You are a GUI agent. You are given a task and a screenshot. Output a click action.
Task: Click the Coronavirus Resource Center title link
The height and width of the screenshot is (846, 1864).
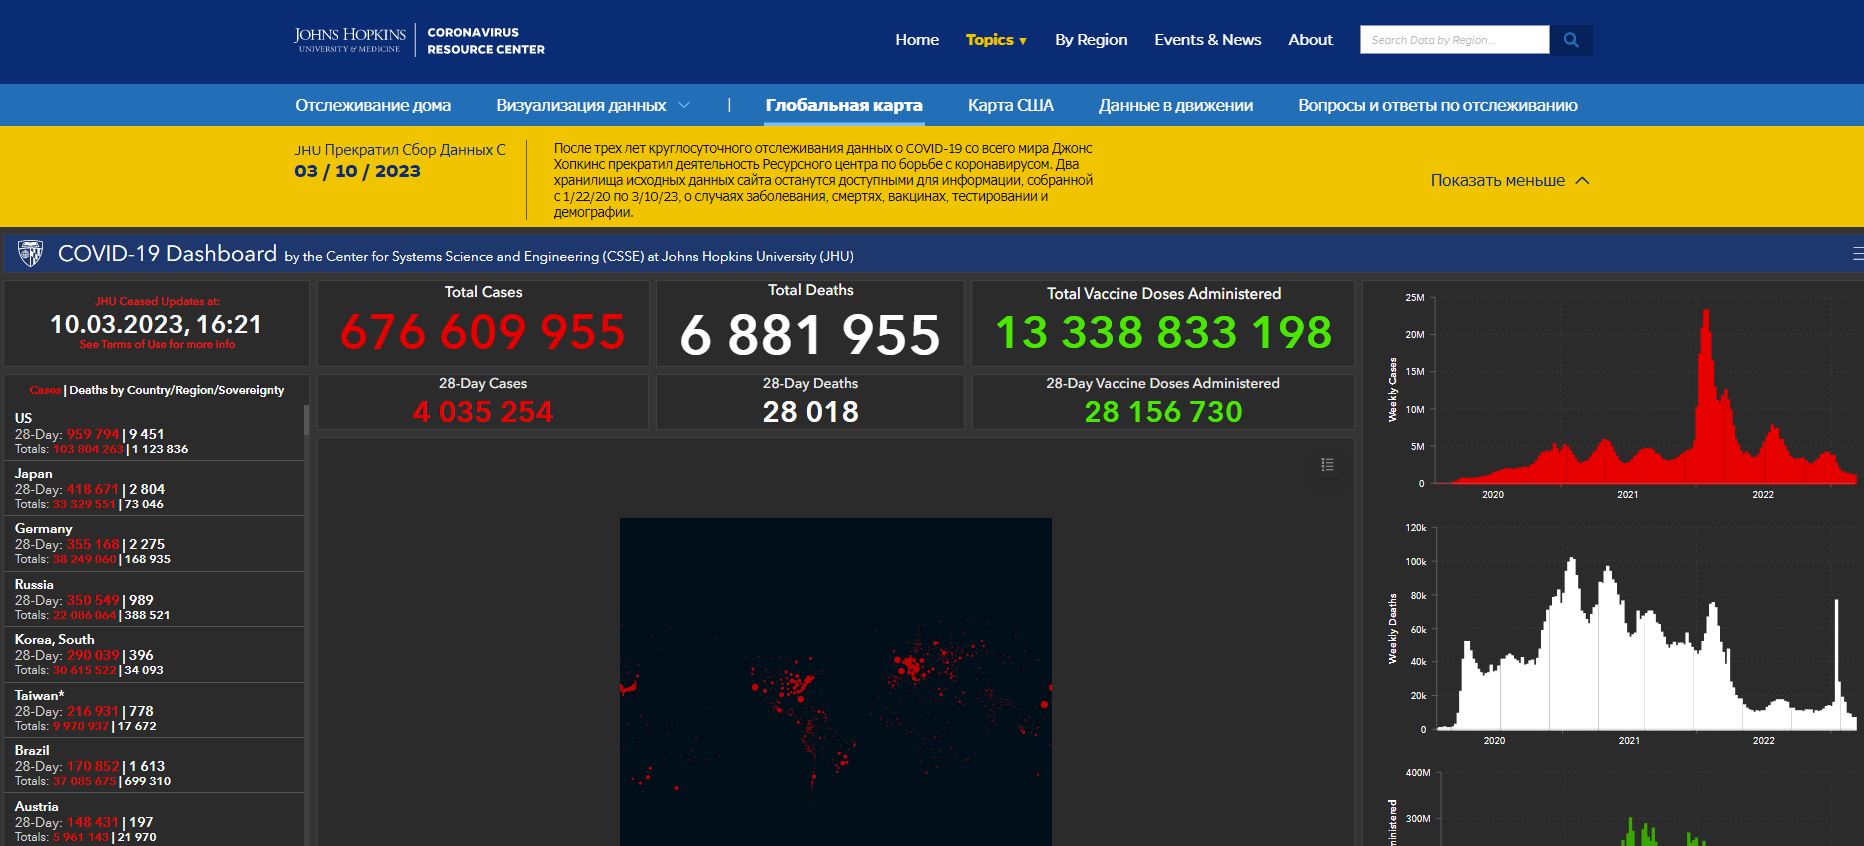pos(486,40)
